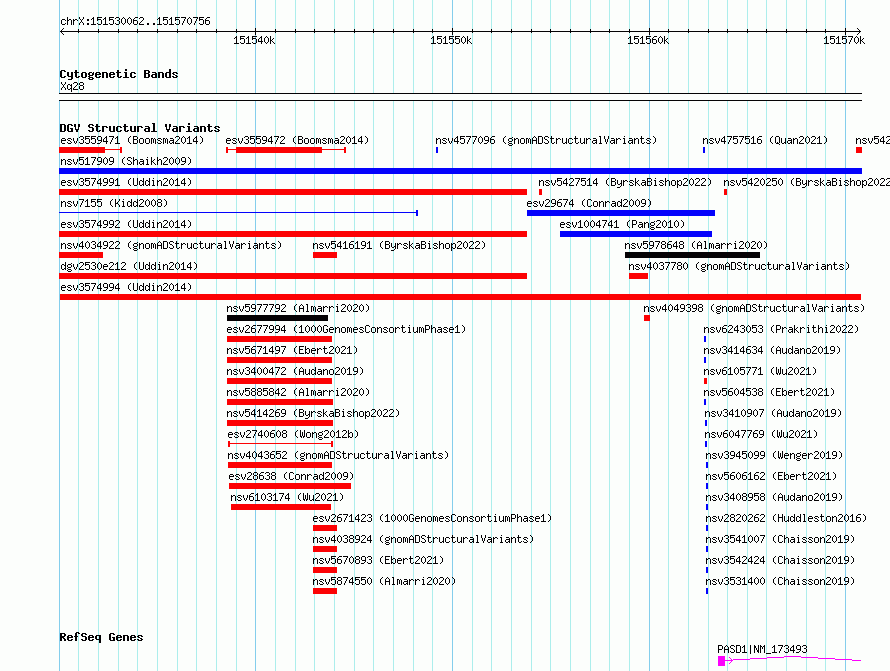This screenshot has height=671, width=890.
Task: Open nsv3542424 (Chaisson2019) label
Action: coord(780,560)
